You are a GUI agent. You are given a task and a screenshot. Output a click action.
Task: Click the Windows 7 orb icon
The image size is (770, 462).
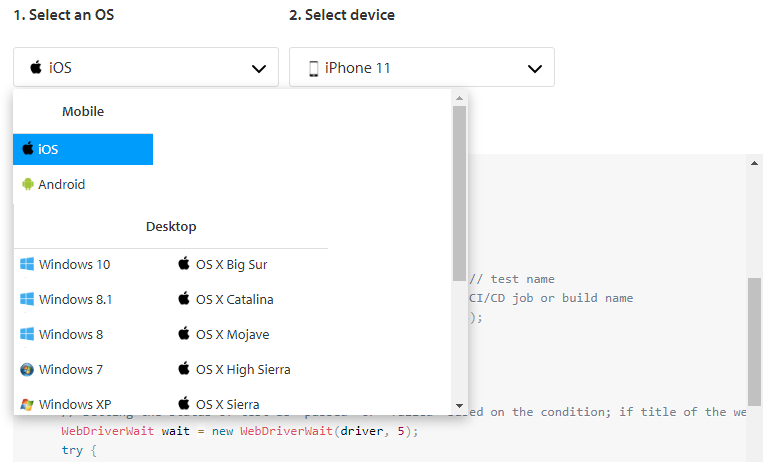[27, 369]
